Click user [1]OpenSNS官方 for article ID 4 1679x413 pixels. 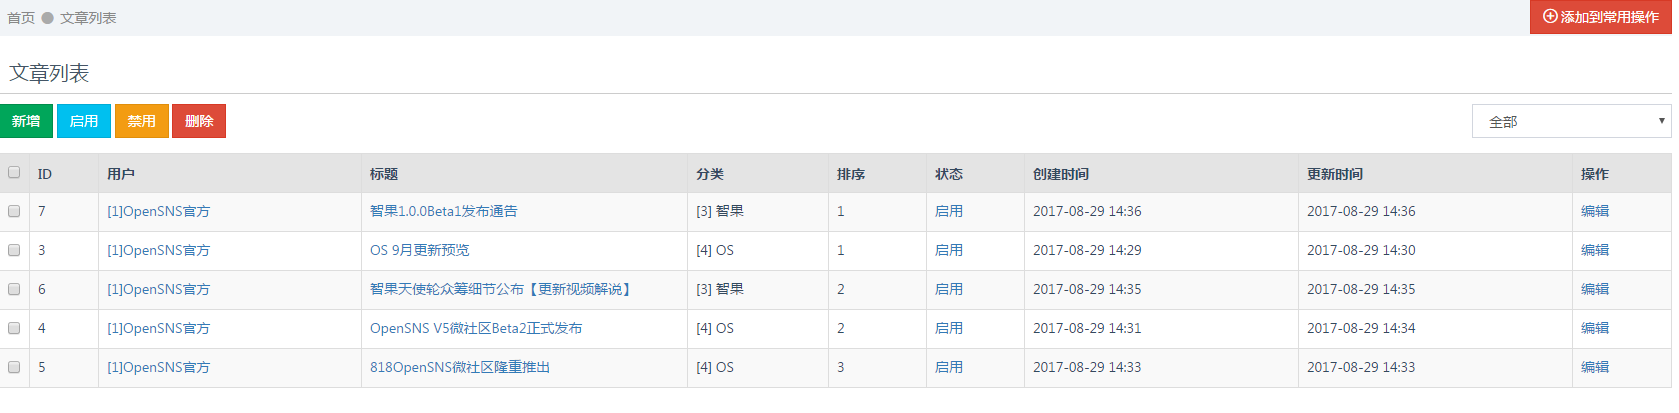point(159,328)
